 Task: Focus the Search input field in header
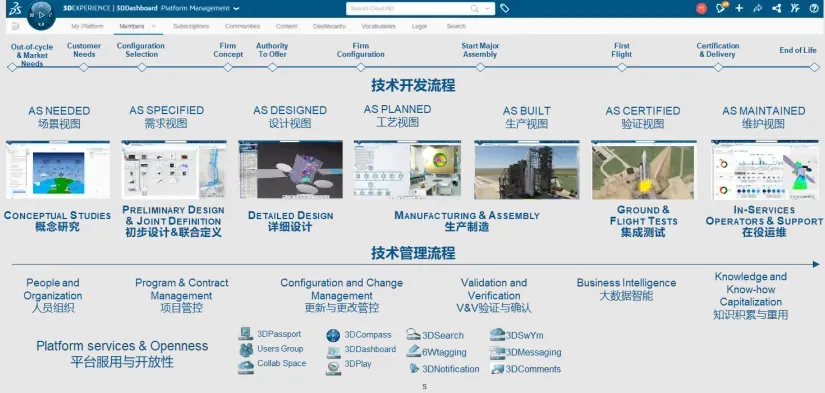[x=410, y=8]
